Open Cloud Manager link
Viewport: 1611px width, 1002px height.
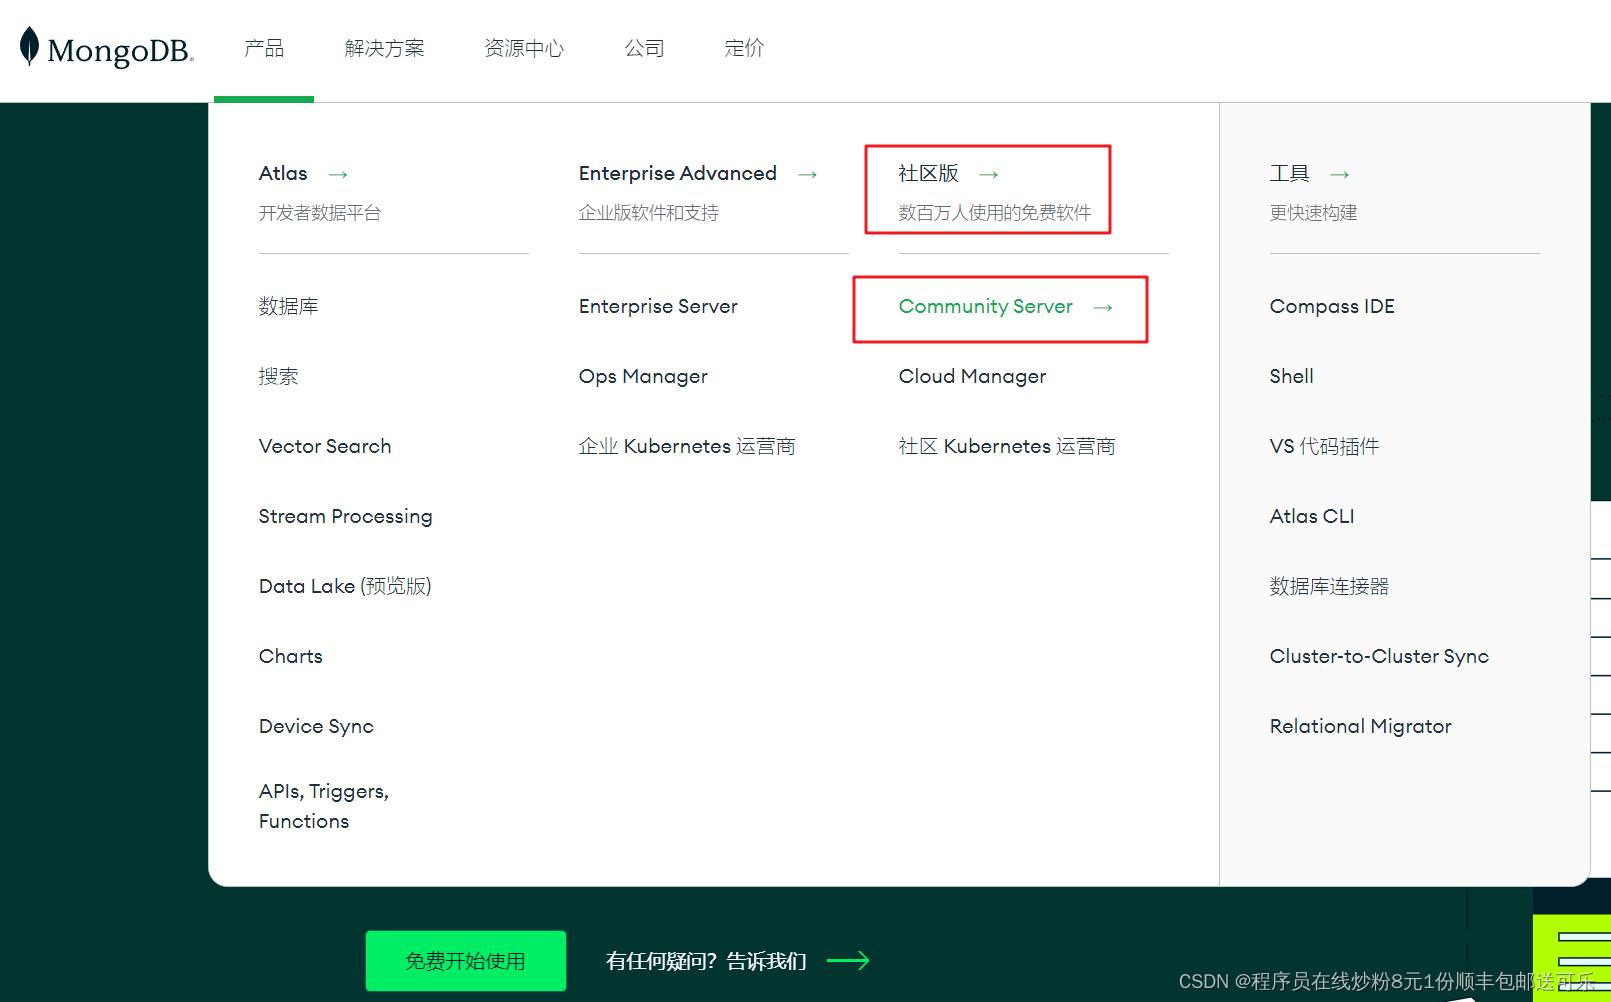[973, 376]
